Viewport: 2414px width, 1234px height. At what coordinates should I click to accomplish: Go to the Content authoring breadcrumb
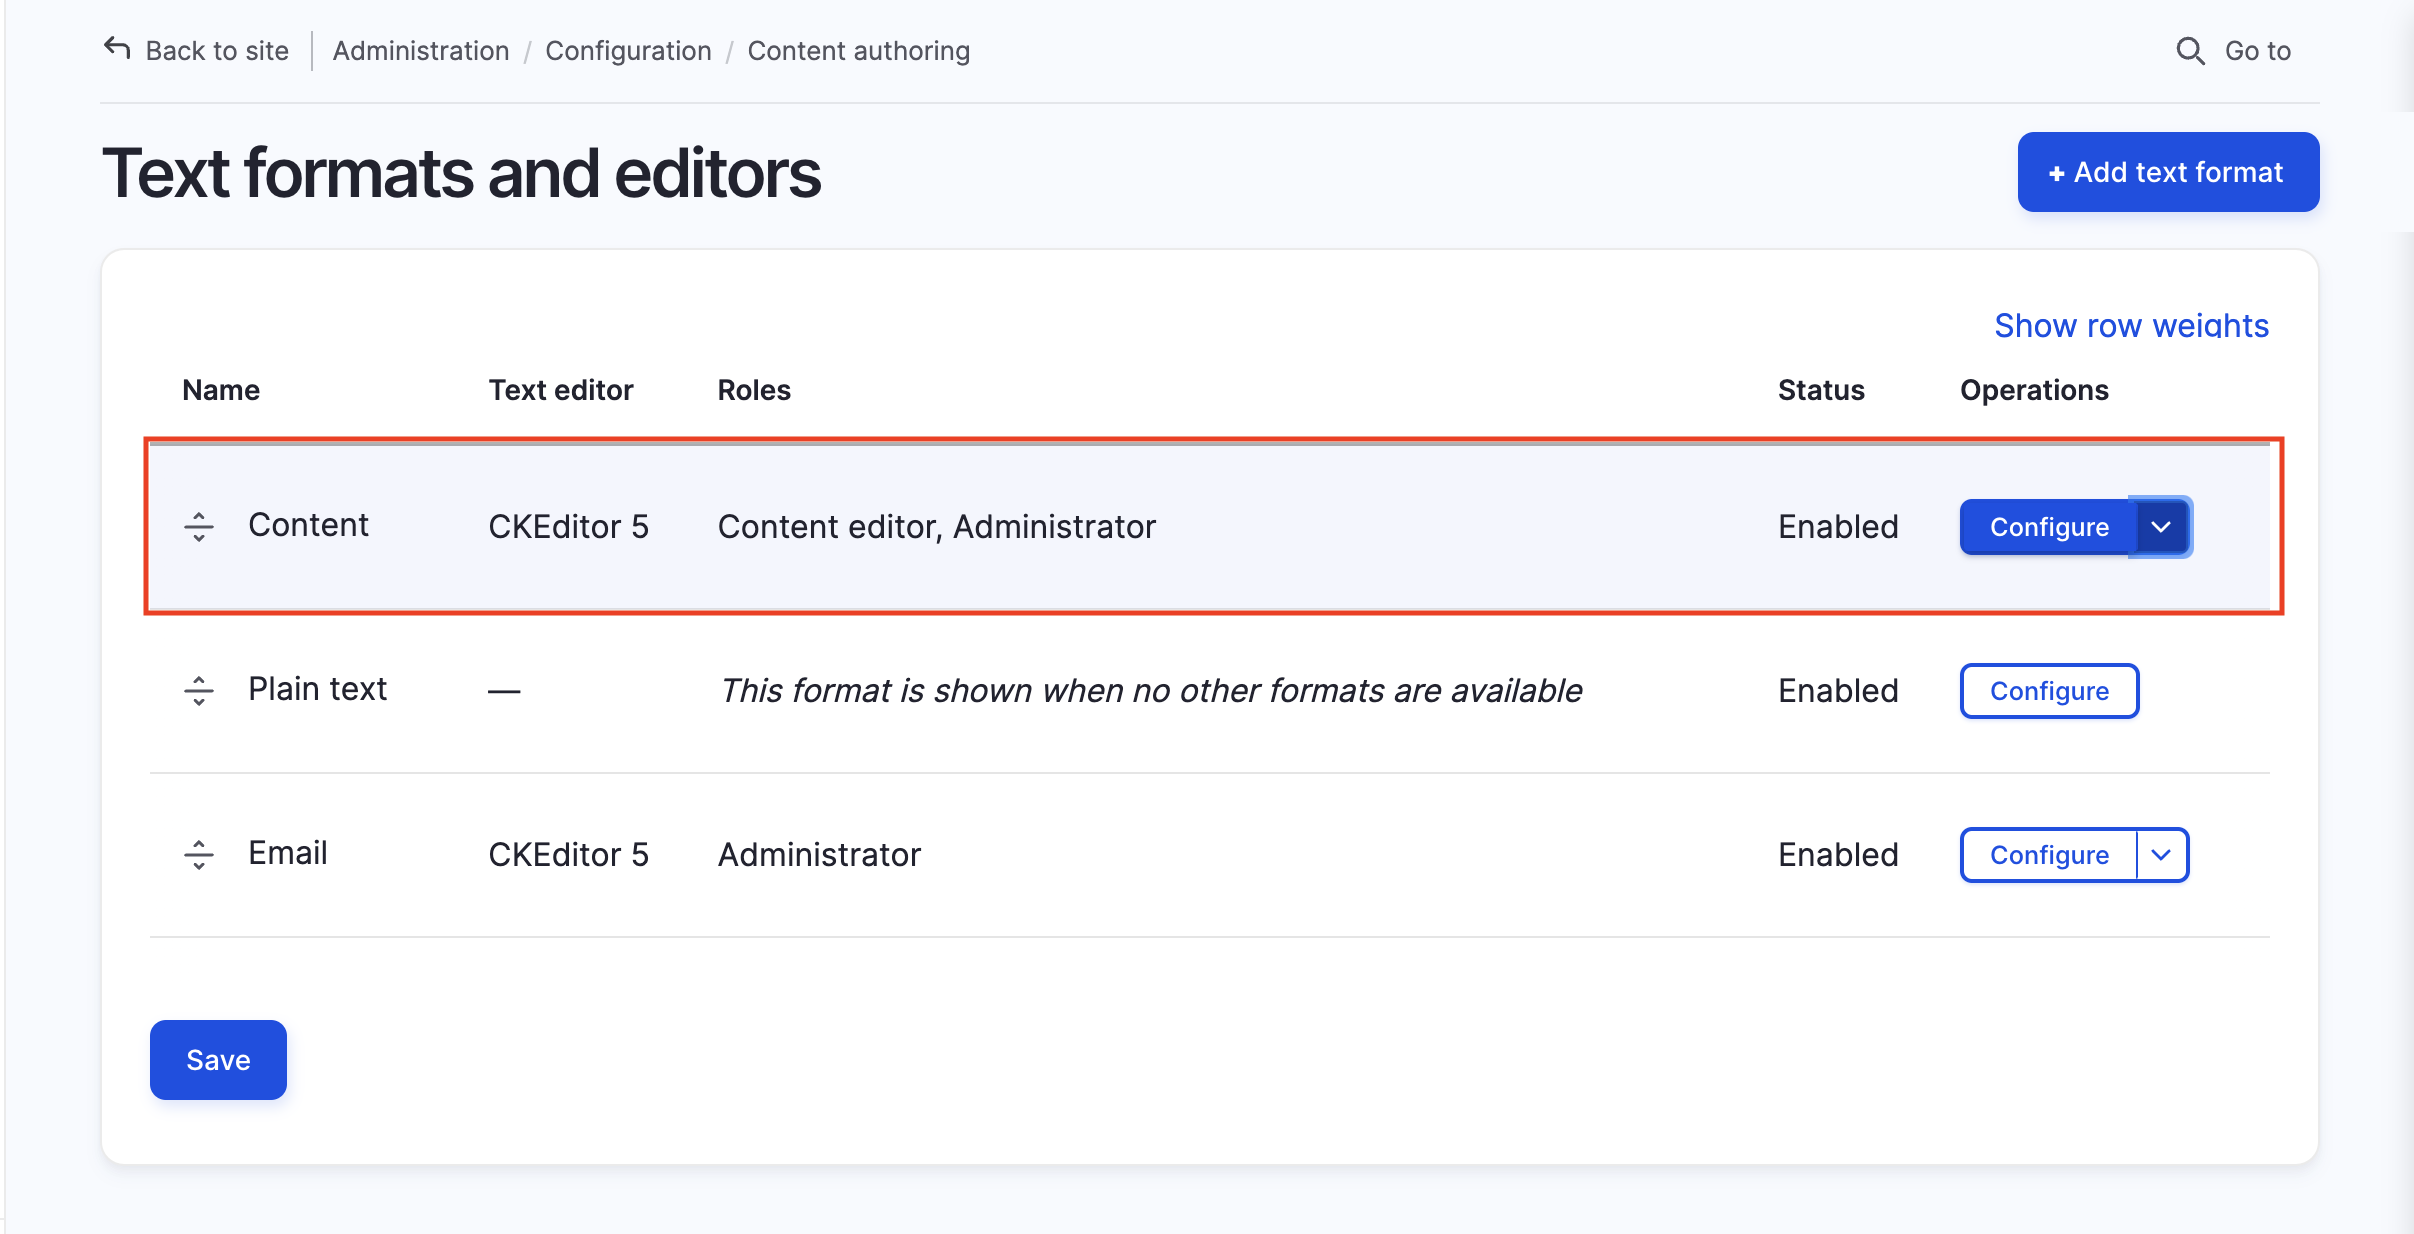coord(858,51)
